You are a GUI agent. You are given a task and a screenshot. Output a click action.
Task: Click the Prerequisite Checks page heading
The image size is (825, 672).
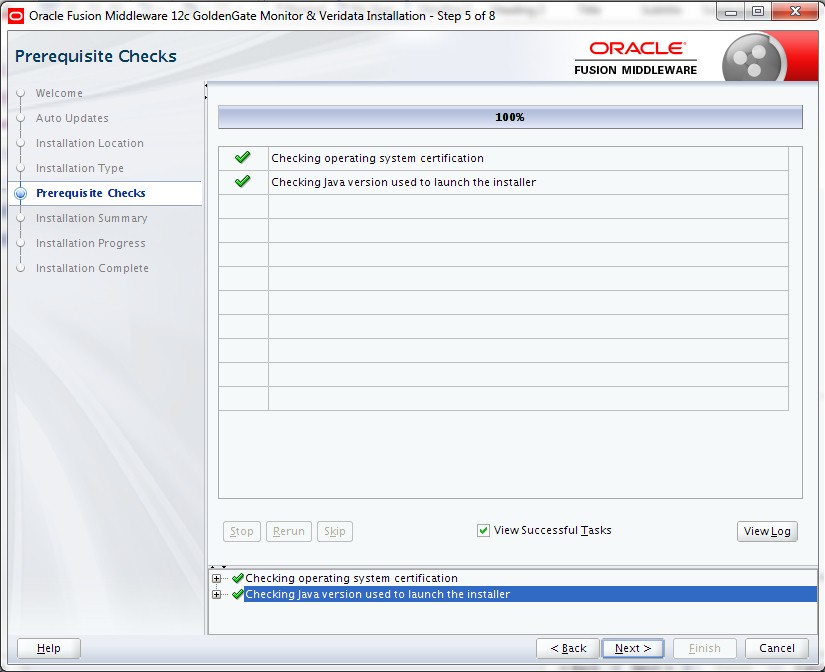(96, 56)
